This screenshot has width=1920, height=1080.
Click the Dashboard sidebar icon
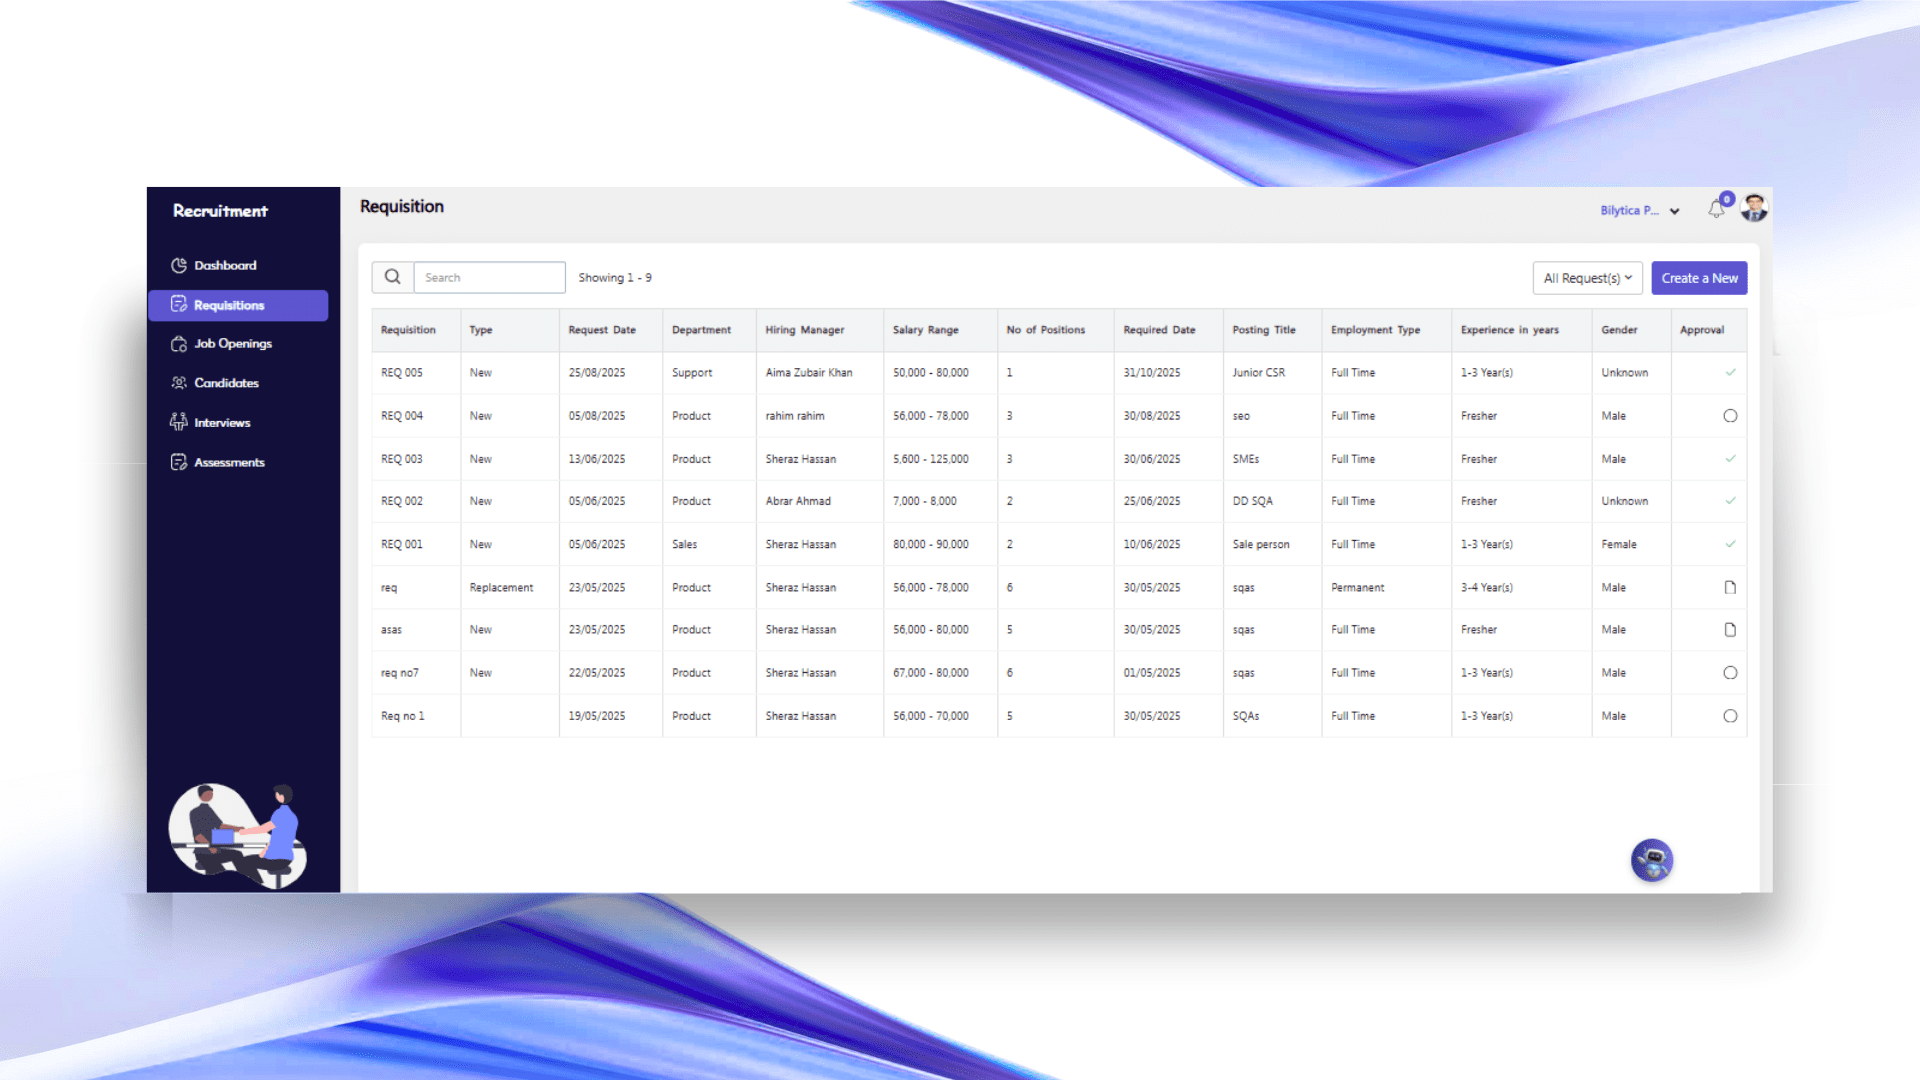pyautogui.click(x=179, y=265)
